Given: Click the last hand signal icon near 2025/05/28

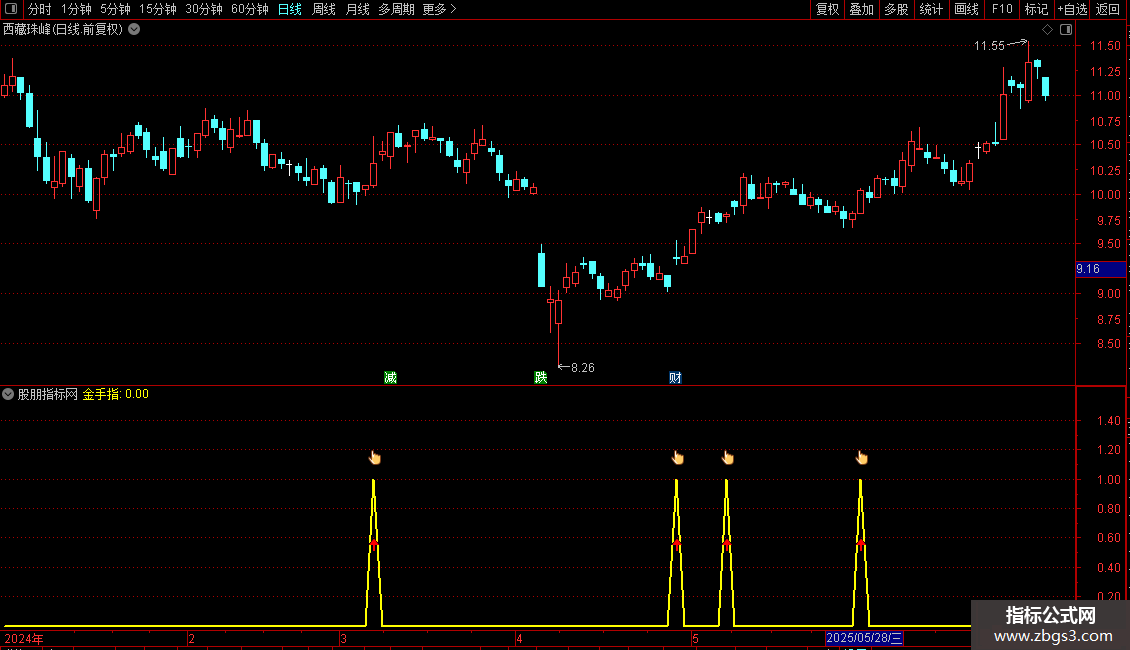Looking at the screenshot, I should point(861,458).
